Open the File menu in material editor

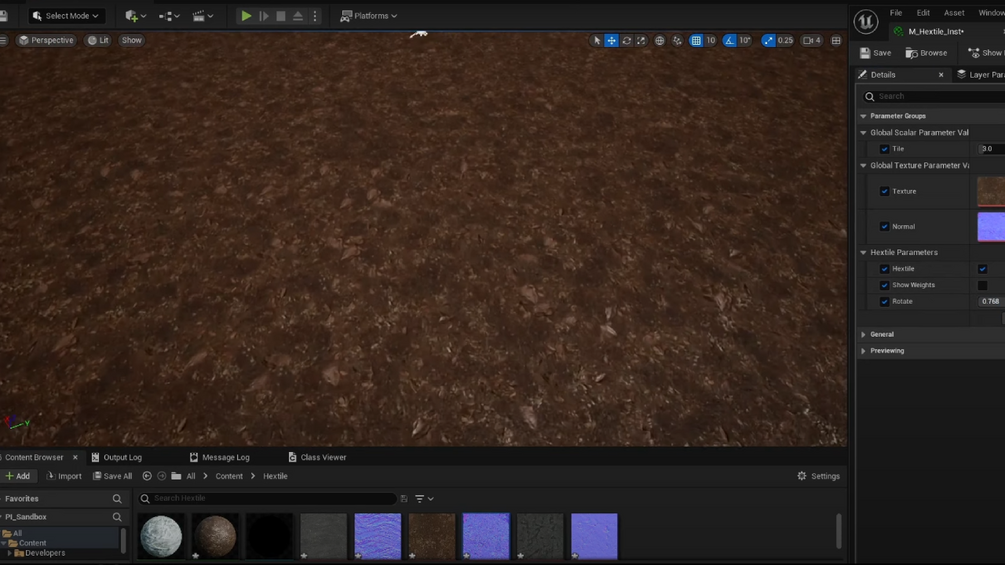[x=895, y=13]
